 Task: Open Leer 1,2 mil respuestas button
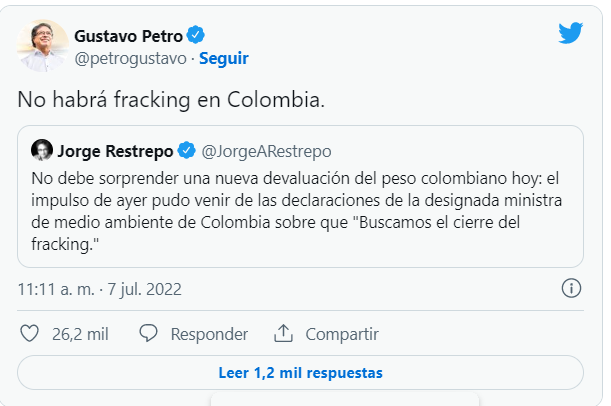[x=300, y=373]
